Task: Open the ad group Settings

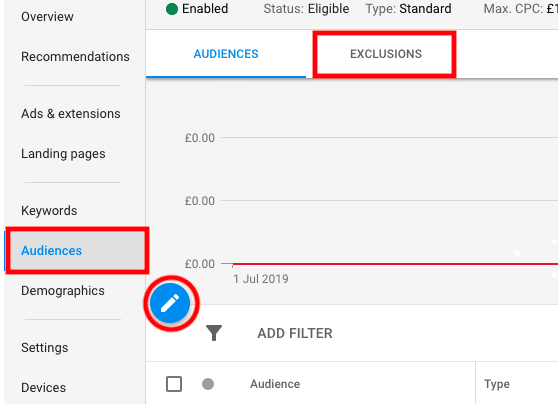Action: (x=44, y=348)
